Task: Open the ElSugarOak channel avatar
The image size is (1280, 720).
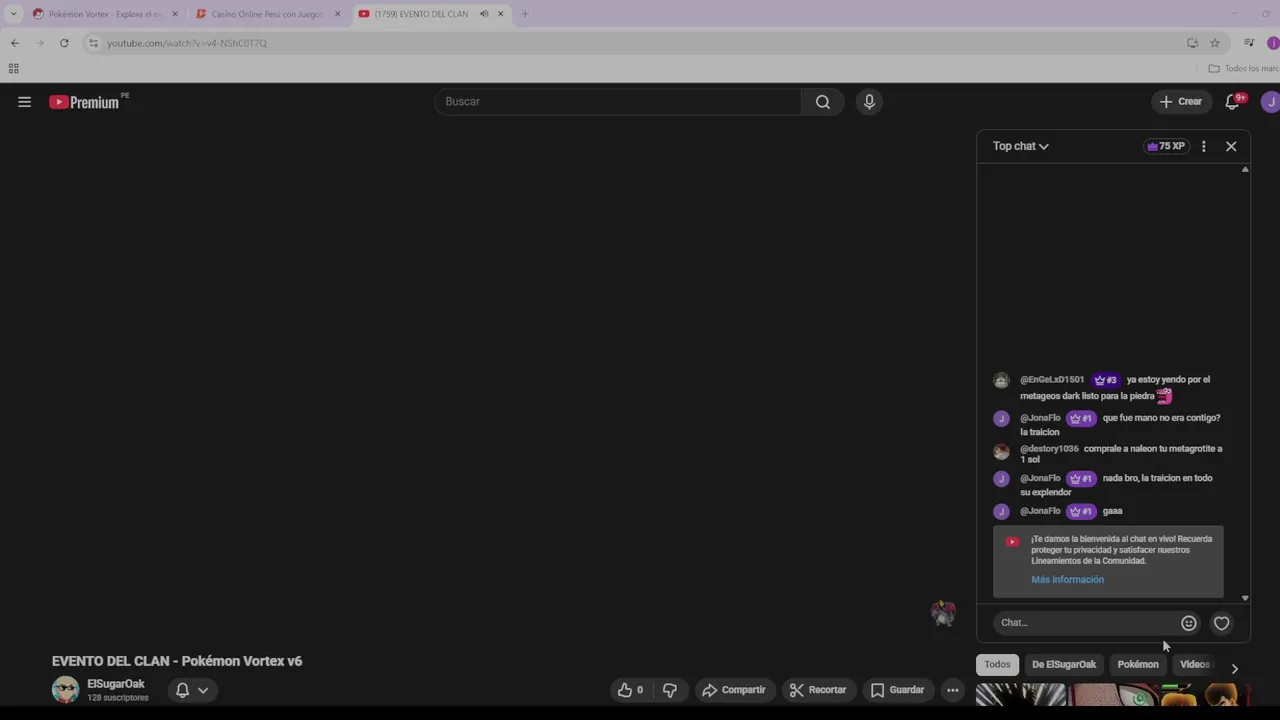Action: (65, 690)
